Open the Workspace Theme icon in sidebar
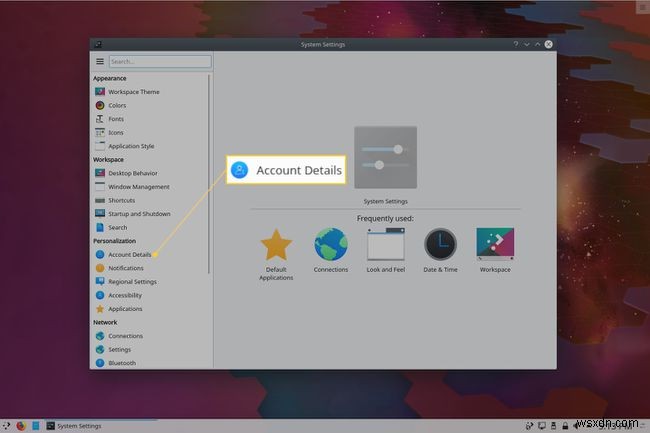Viewport: 650px width, 433px height. [100, 92]
